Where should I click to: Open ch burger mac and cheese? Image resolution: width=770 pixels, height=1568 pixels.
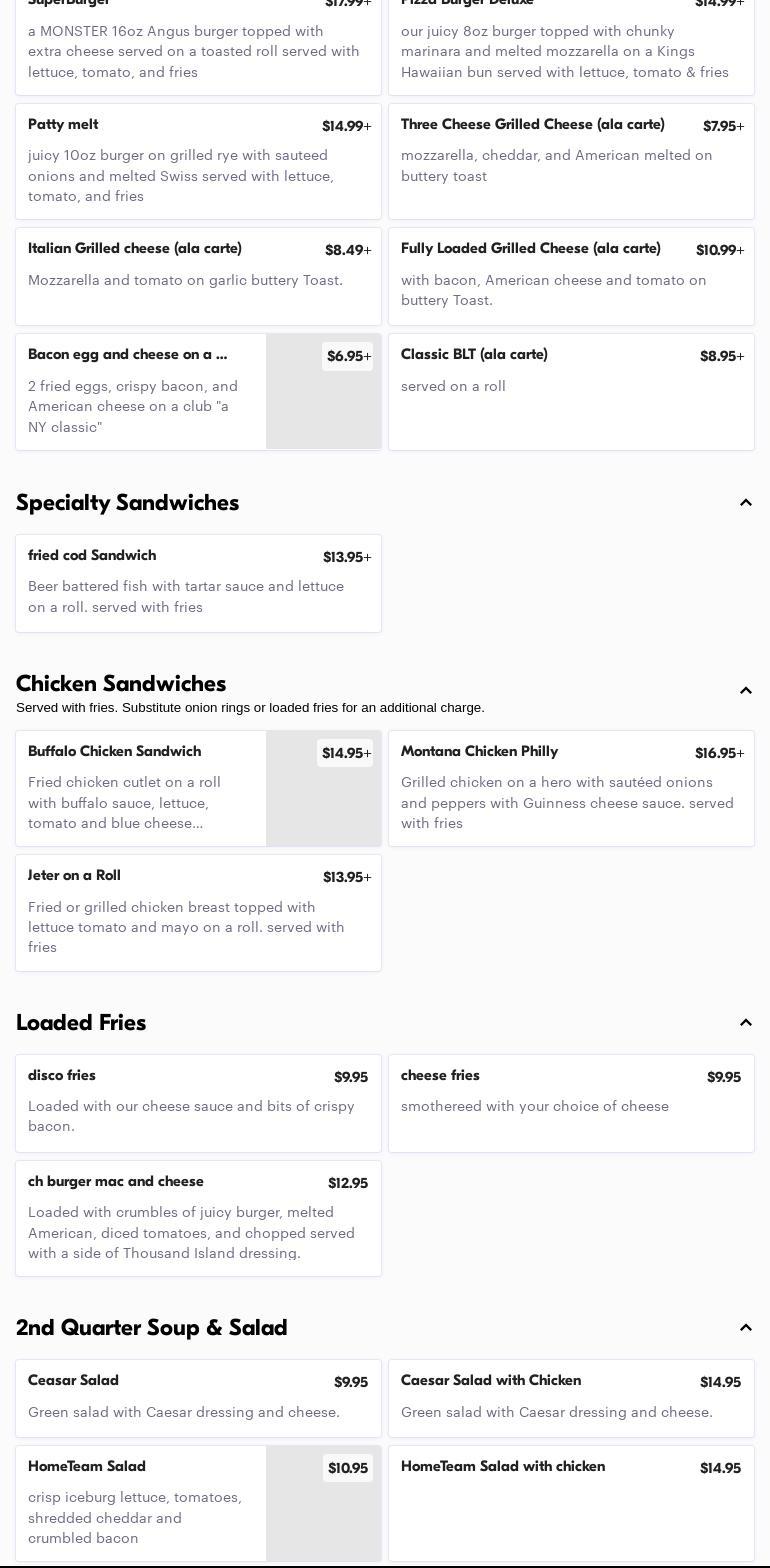198,1218
